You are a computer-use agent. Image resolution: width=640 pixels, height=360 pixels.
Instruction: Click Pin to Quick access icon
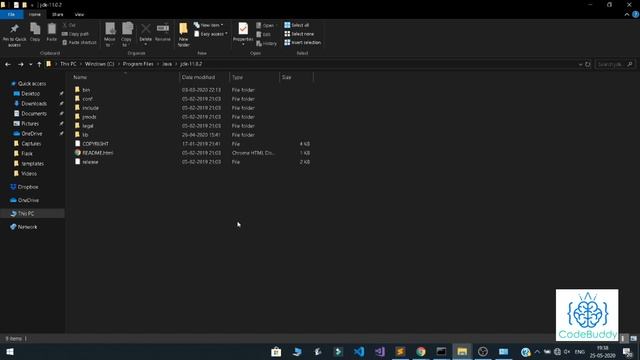point(14,35)
